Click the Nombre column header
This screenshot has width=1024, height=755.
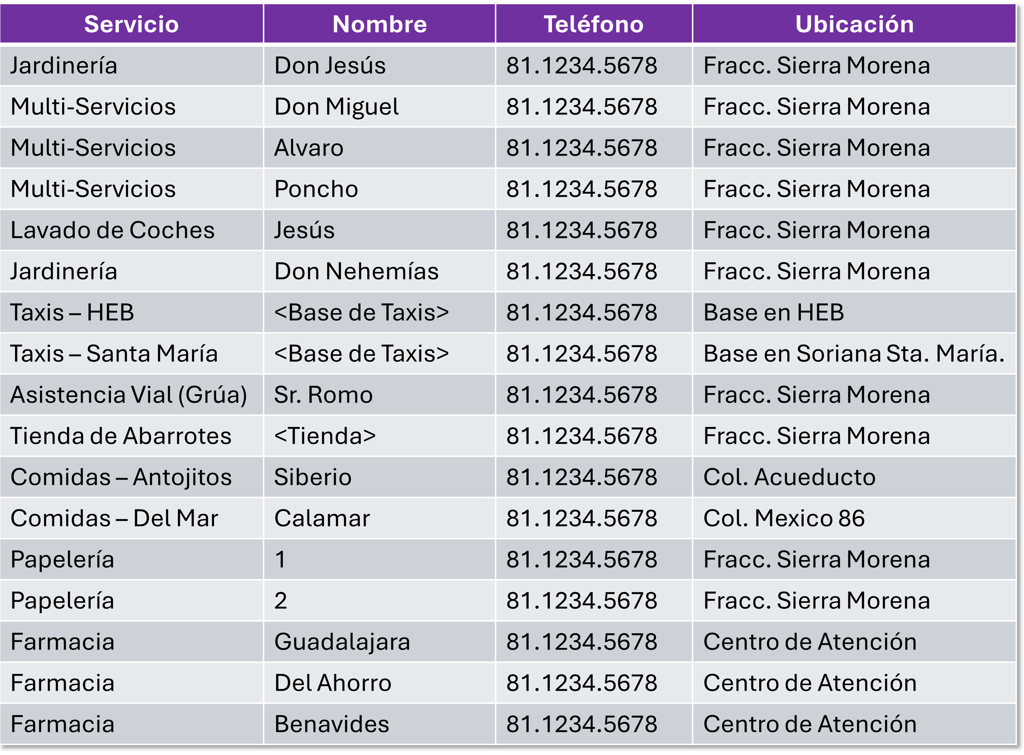click(x=379, y=24)
